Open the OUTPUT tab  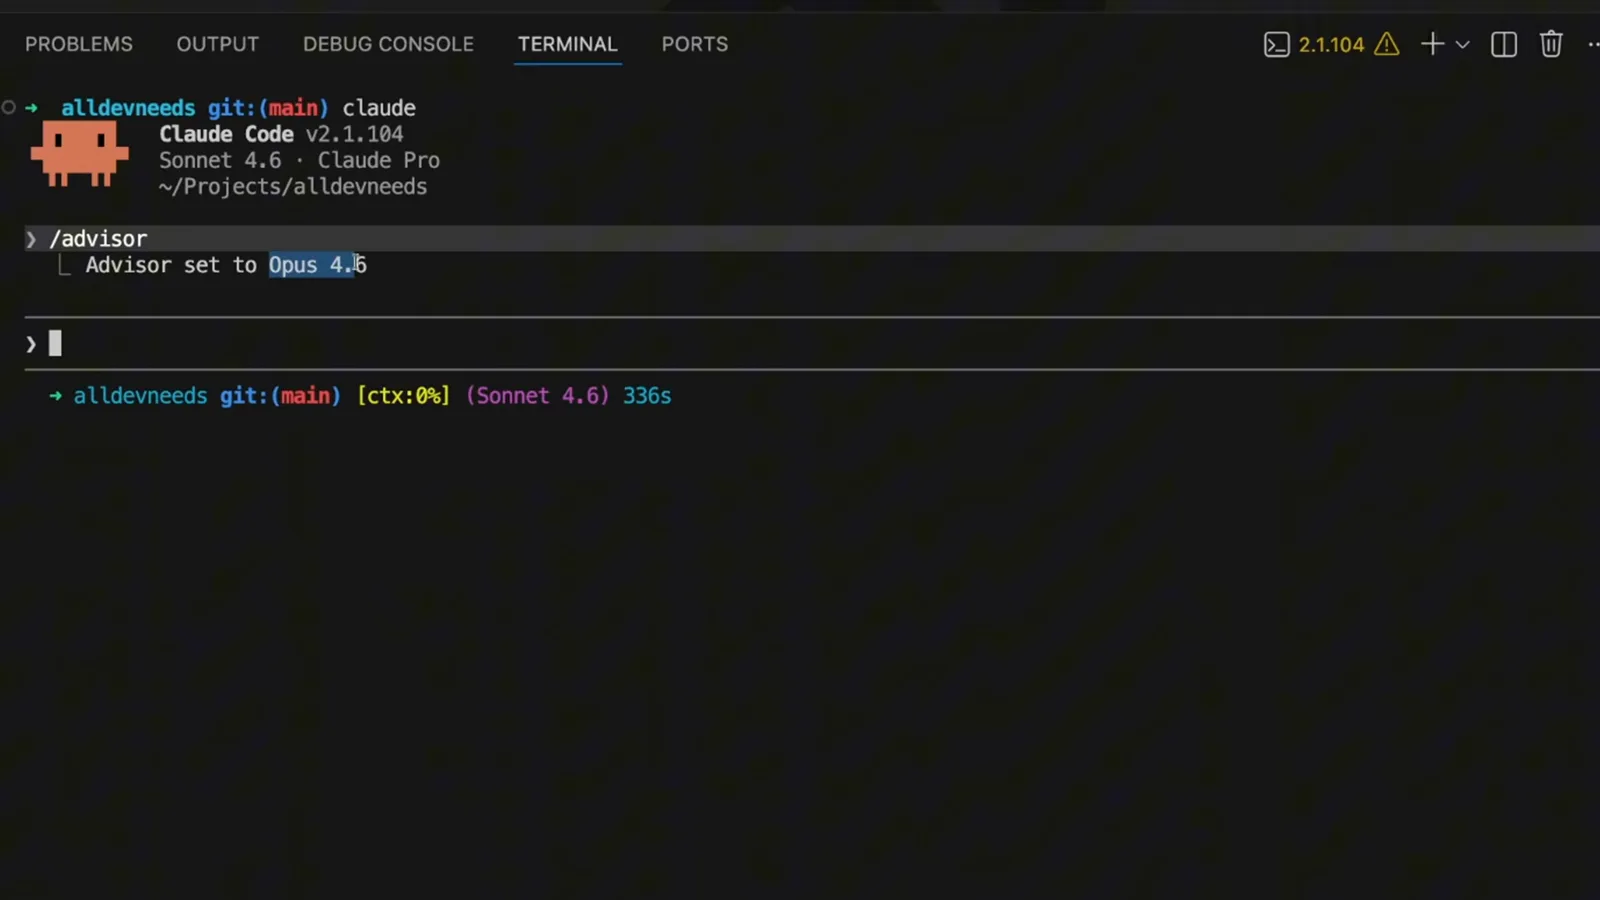point(218,44)
